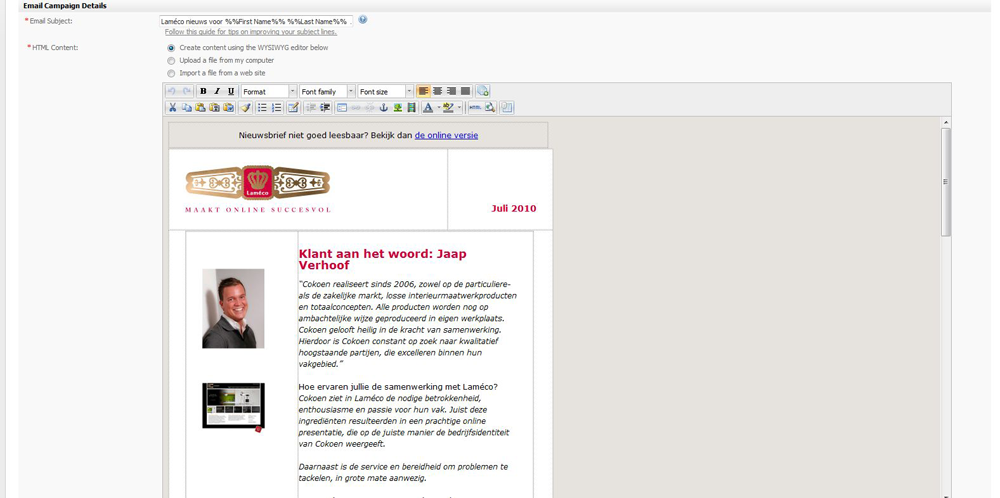Screen dimensions: 1000x498
Task: Insert an image using picture icon
Action: point(397,108)
